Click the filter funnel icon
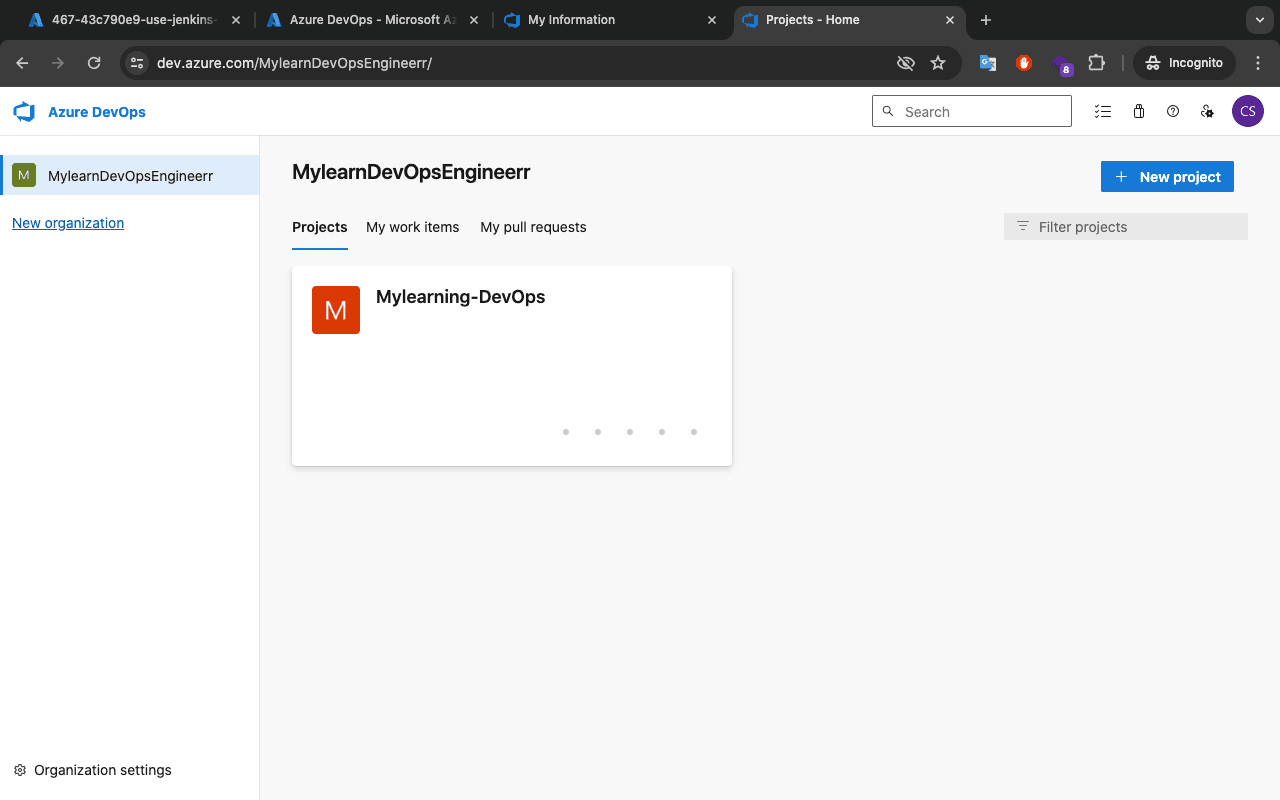This screenshot has width=1280, height=800. (x=1022, y=227)
